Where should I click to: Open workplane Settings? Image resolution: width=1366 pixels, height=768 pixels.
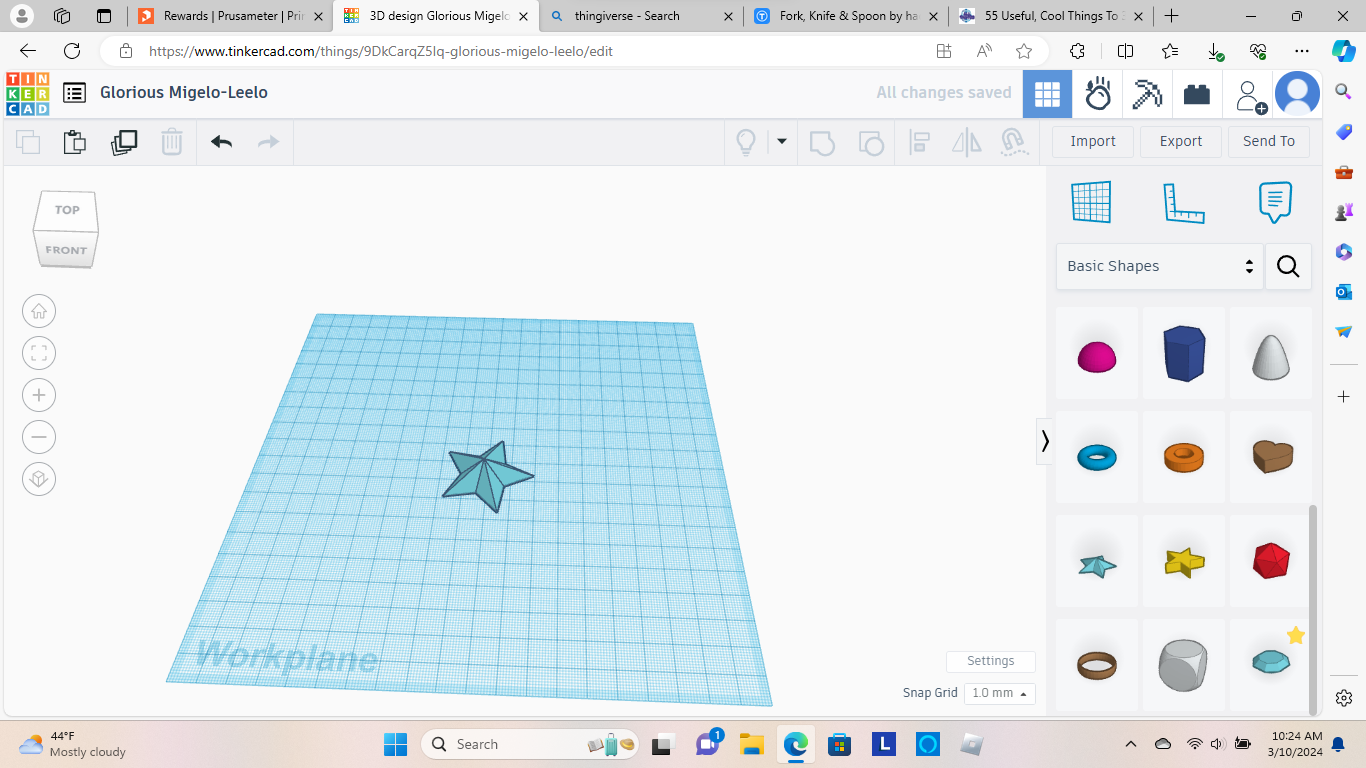click(x=990, y=661)
